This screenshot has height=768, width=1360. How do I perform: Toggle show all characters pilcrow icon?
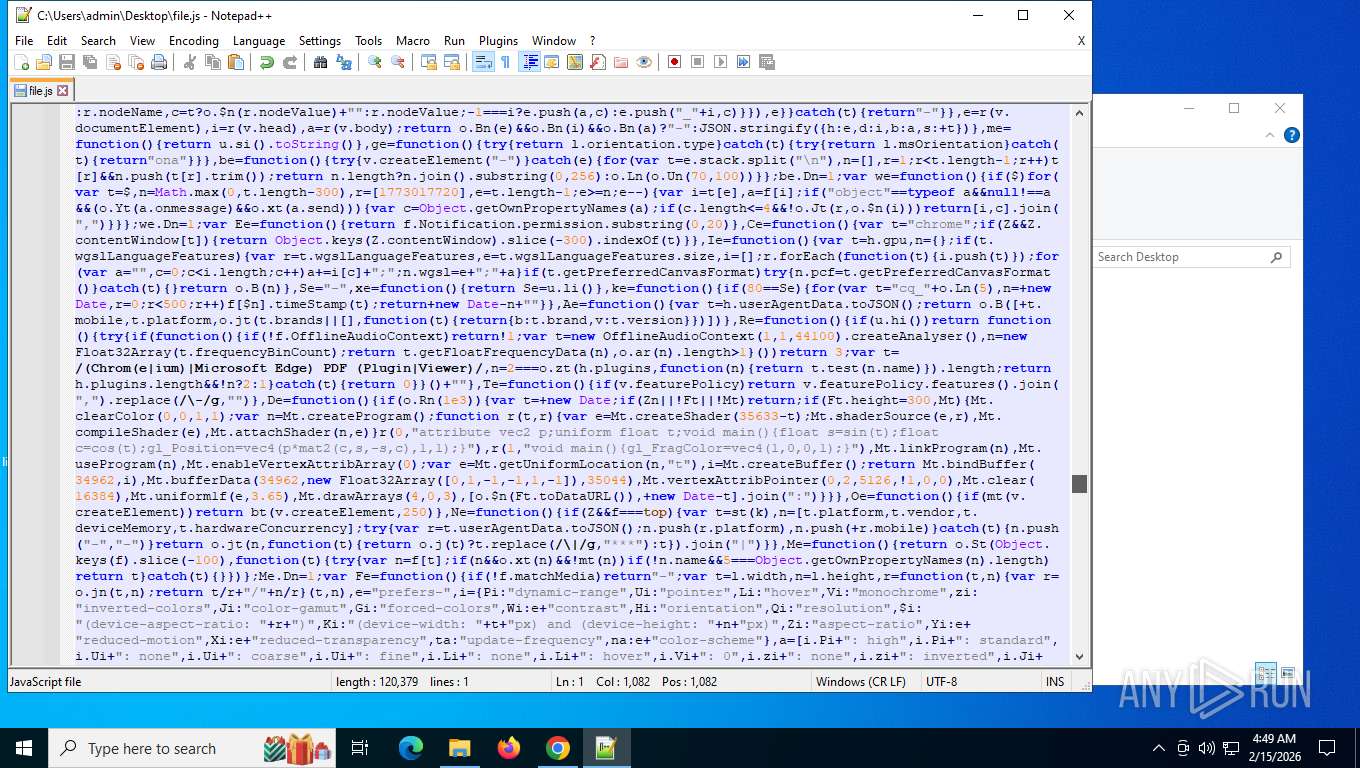506,62
